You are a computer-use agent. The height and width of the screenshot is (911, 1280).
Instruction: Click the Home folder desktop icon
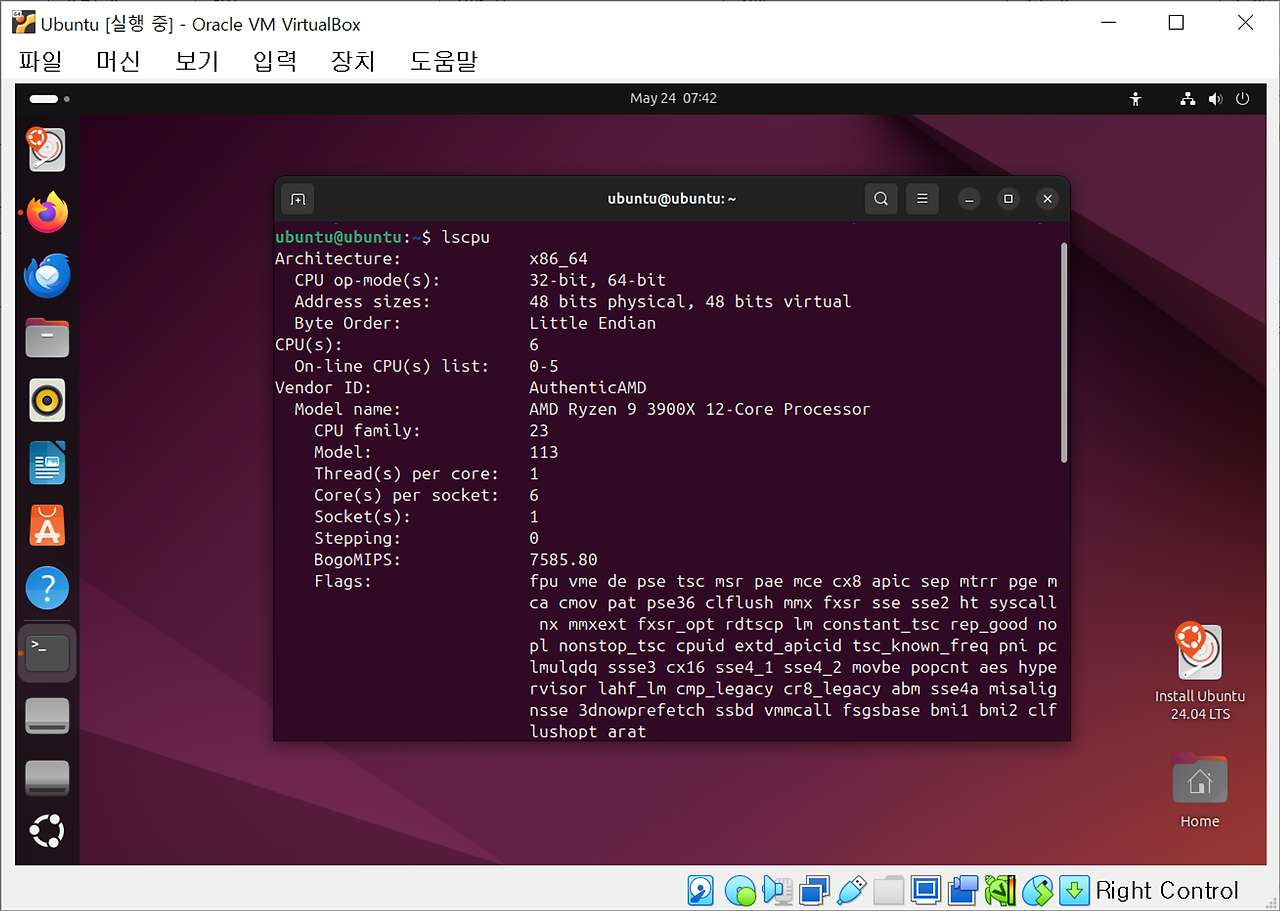1200,791
